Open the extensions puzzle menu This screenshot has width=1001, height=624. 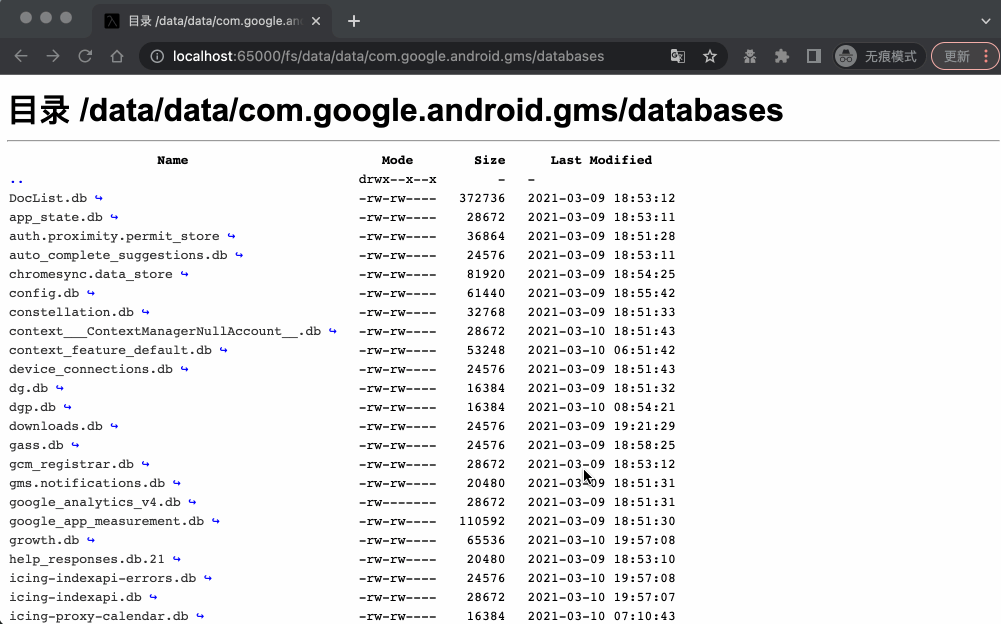pos(781,56)
